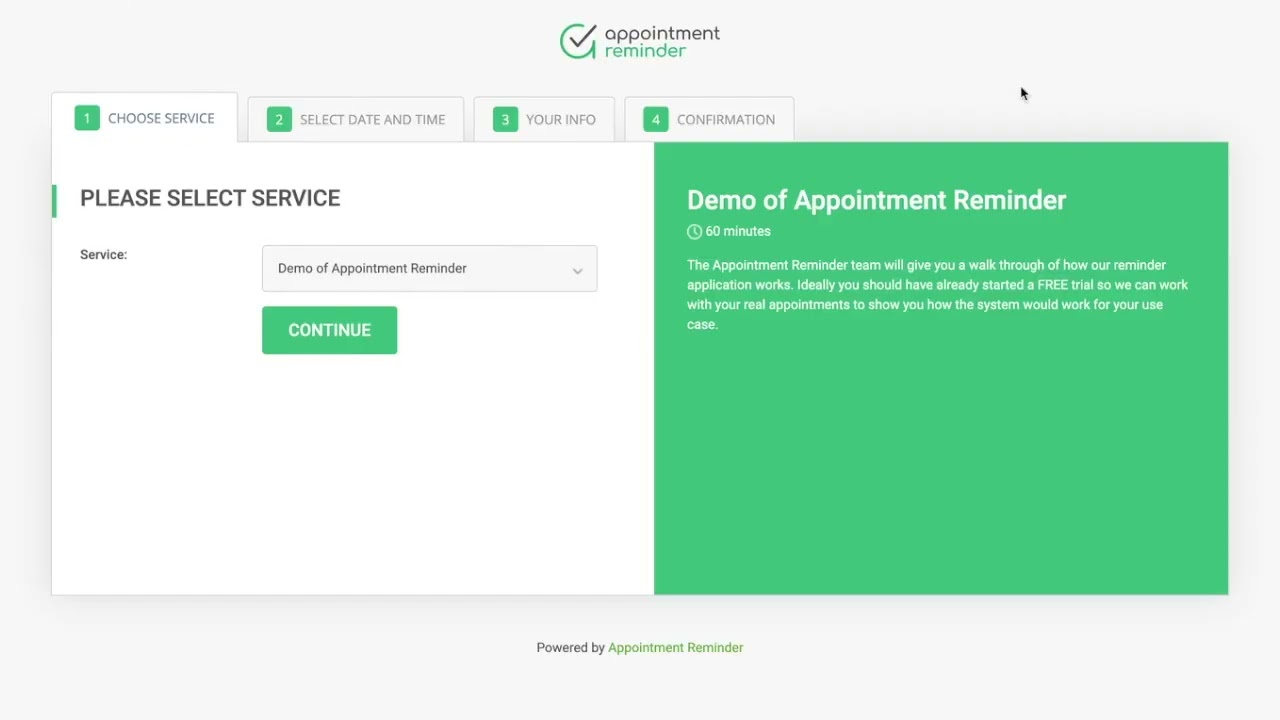
Task: Click the Please Select Service heading
Action: [x=210, y=198]
